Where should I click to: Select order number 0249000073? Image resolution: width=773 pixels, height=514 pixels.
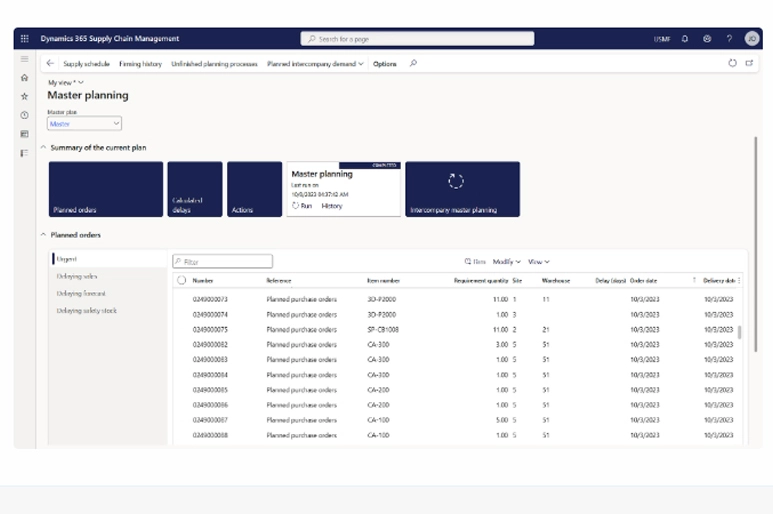210,299
